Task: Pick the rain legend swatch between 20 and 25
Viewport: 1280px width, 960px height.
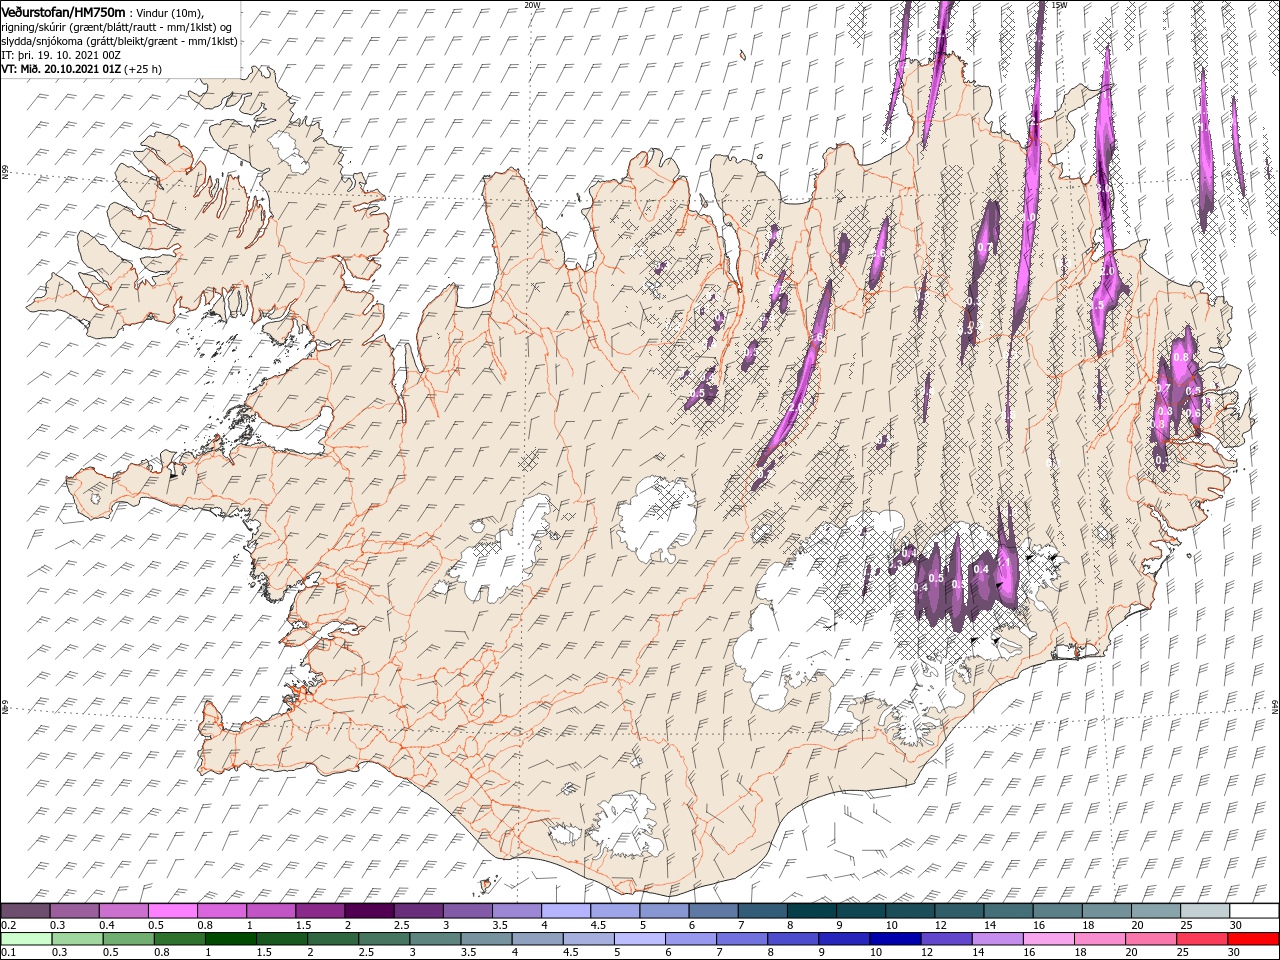Action: coord(1151,939)
